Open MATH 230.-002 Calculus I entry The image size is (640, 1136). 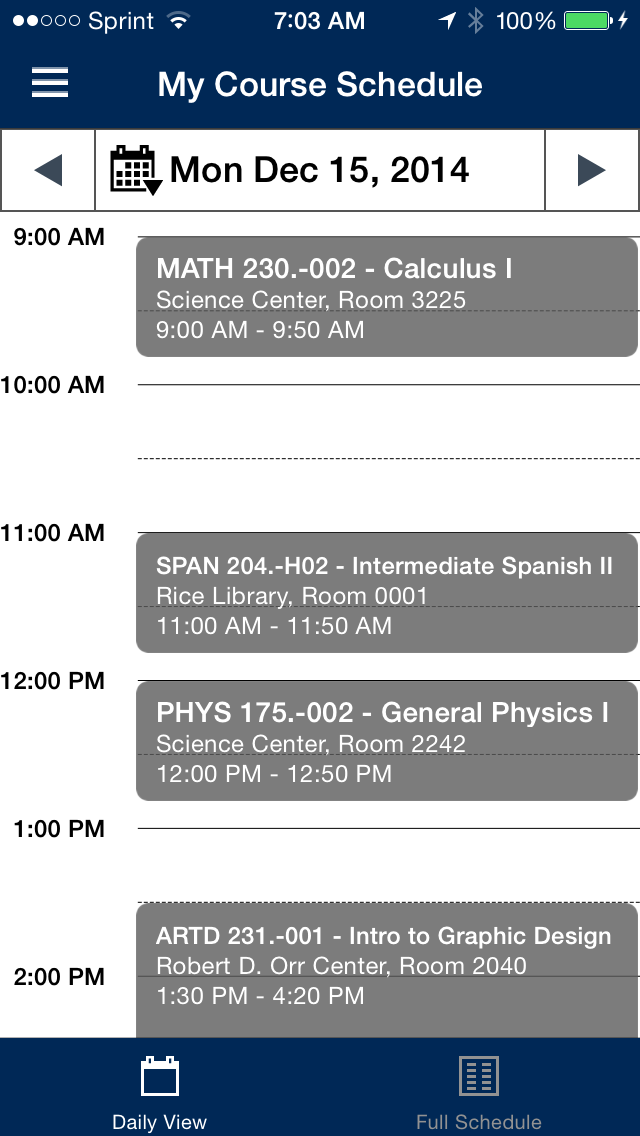click(387, 297)
